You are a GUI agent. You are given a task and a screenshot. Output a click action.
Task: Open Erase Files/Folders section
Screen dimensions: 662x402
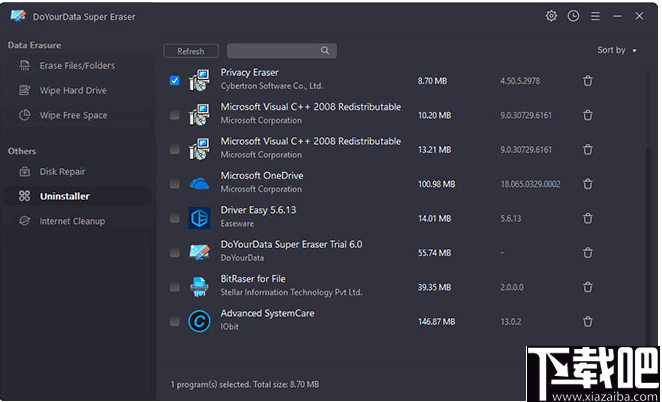(78, 65)
